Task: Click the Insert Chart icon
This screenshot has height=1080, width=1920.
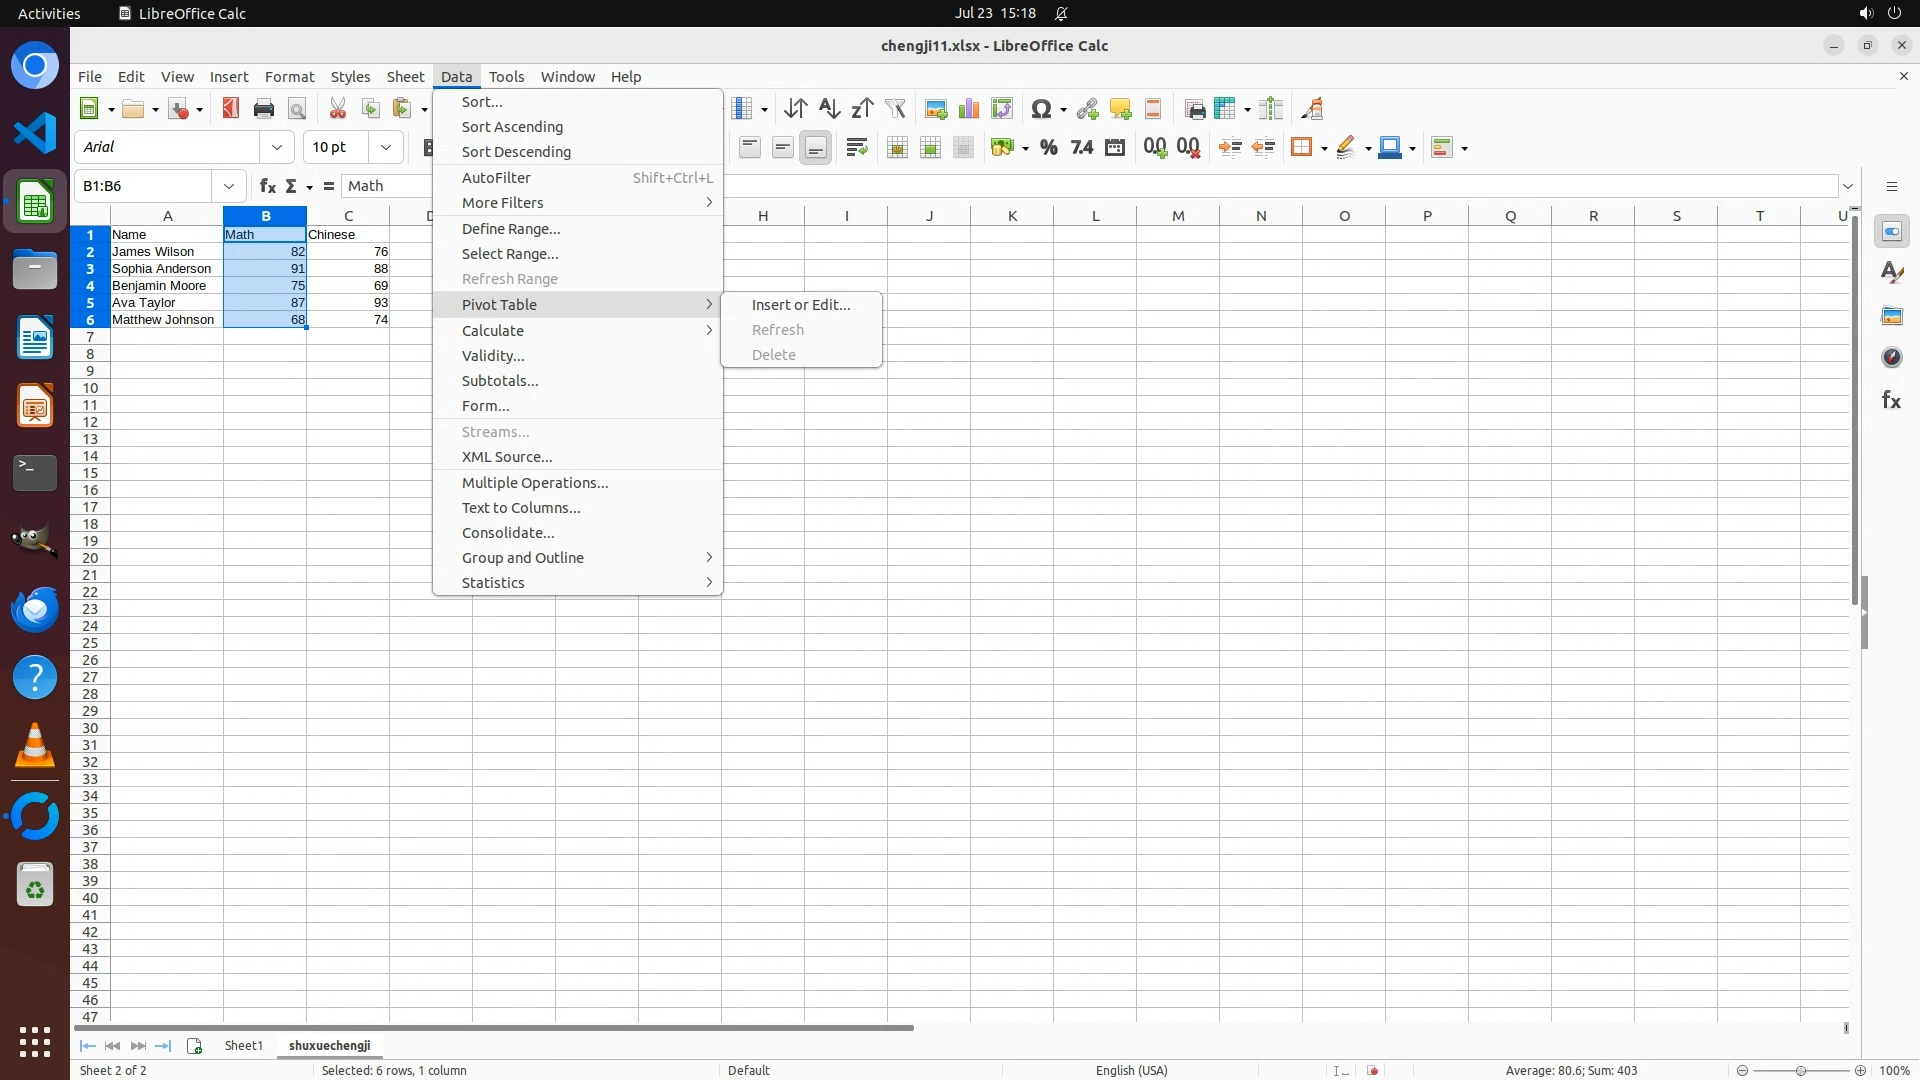Action: click(x=968, y=109)
